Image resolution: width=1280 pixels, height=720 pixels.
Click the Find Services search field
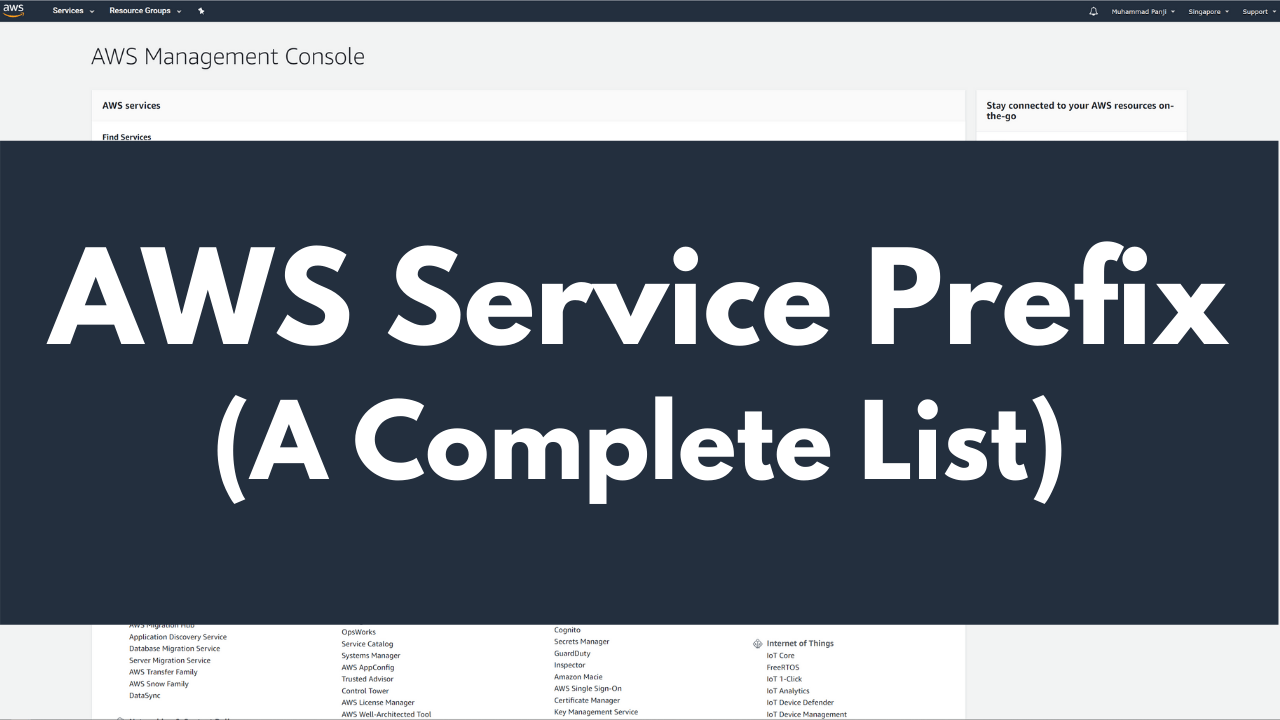pyautogui.click(x=126, y=136)
